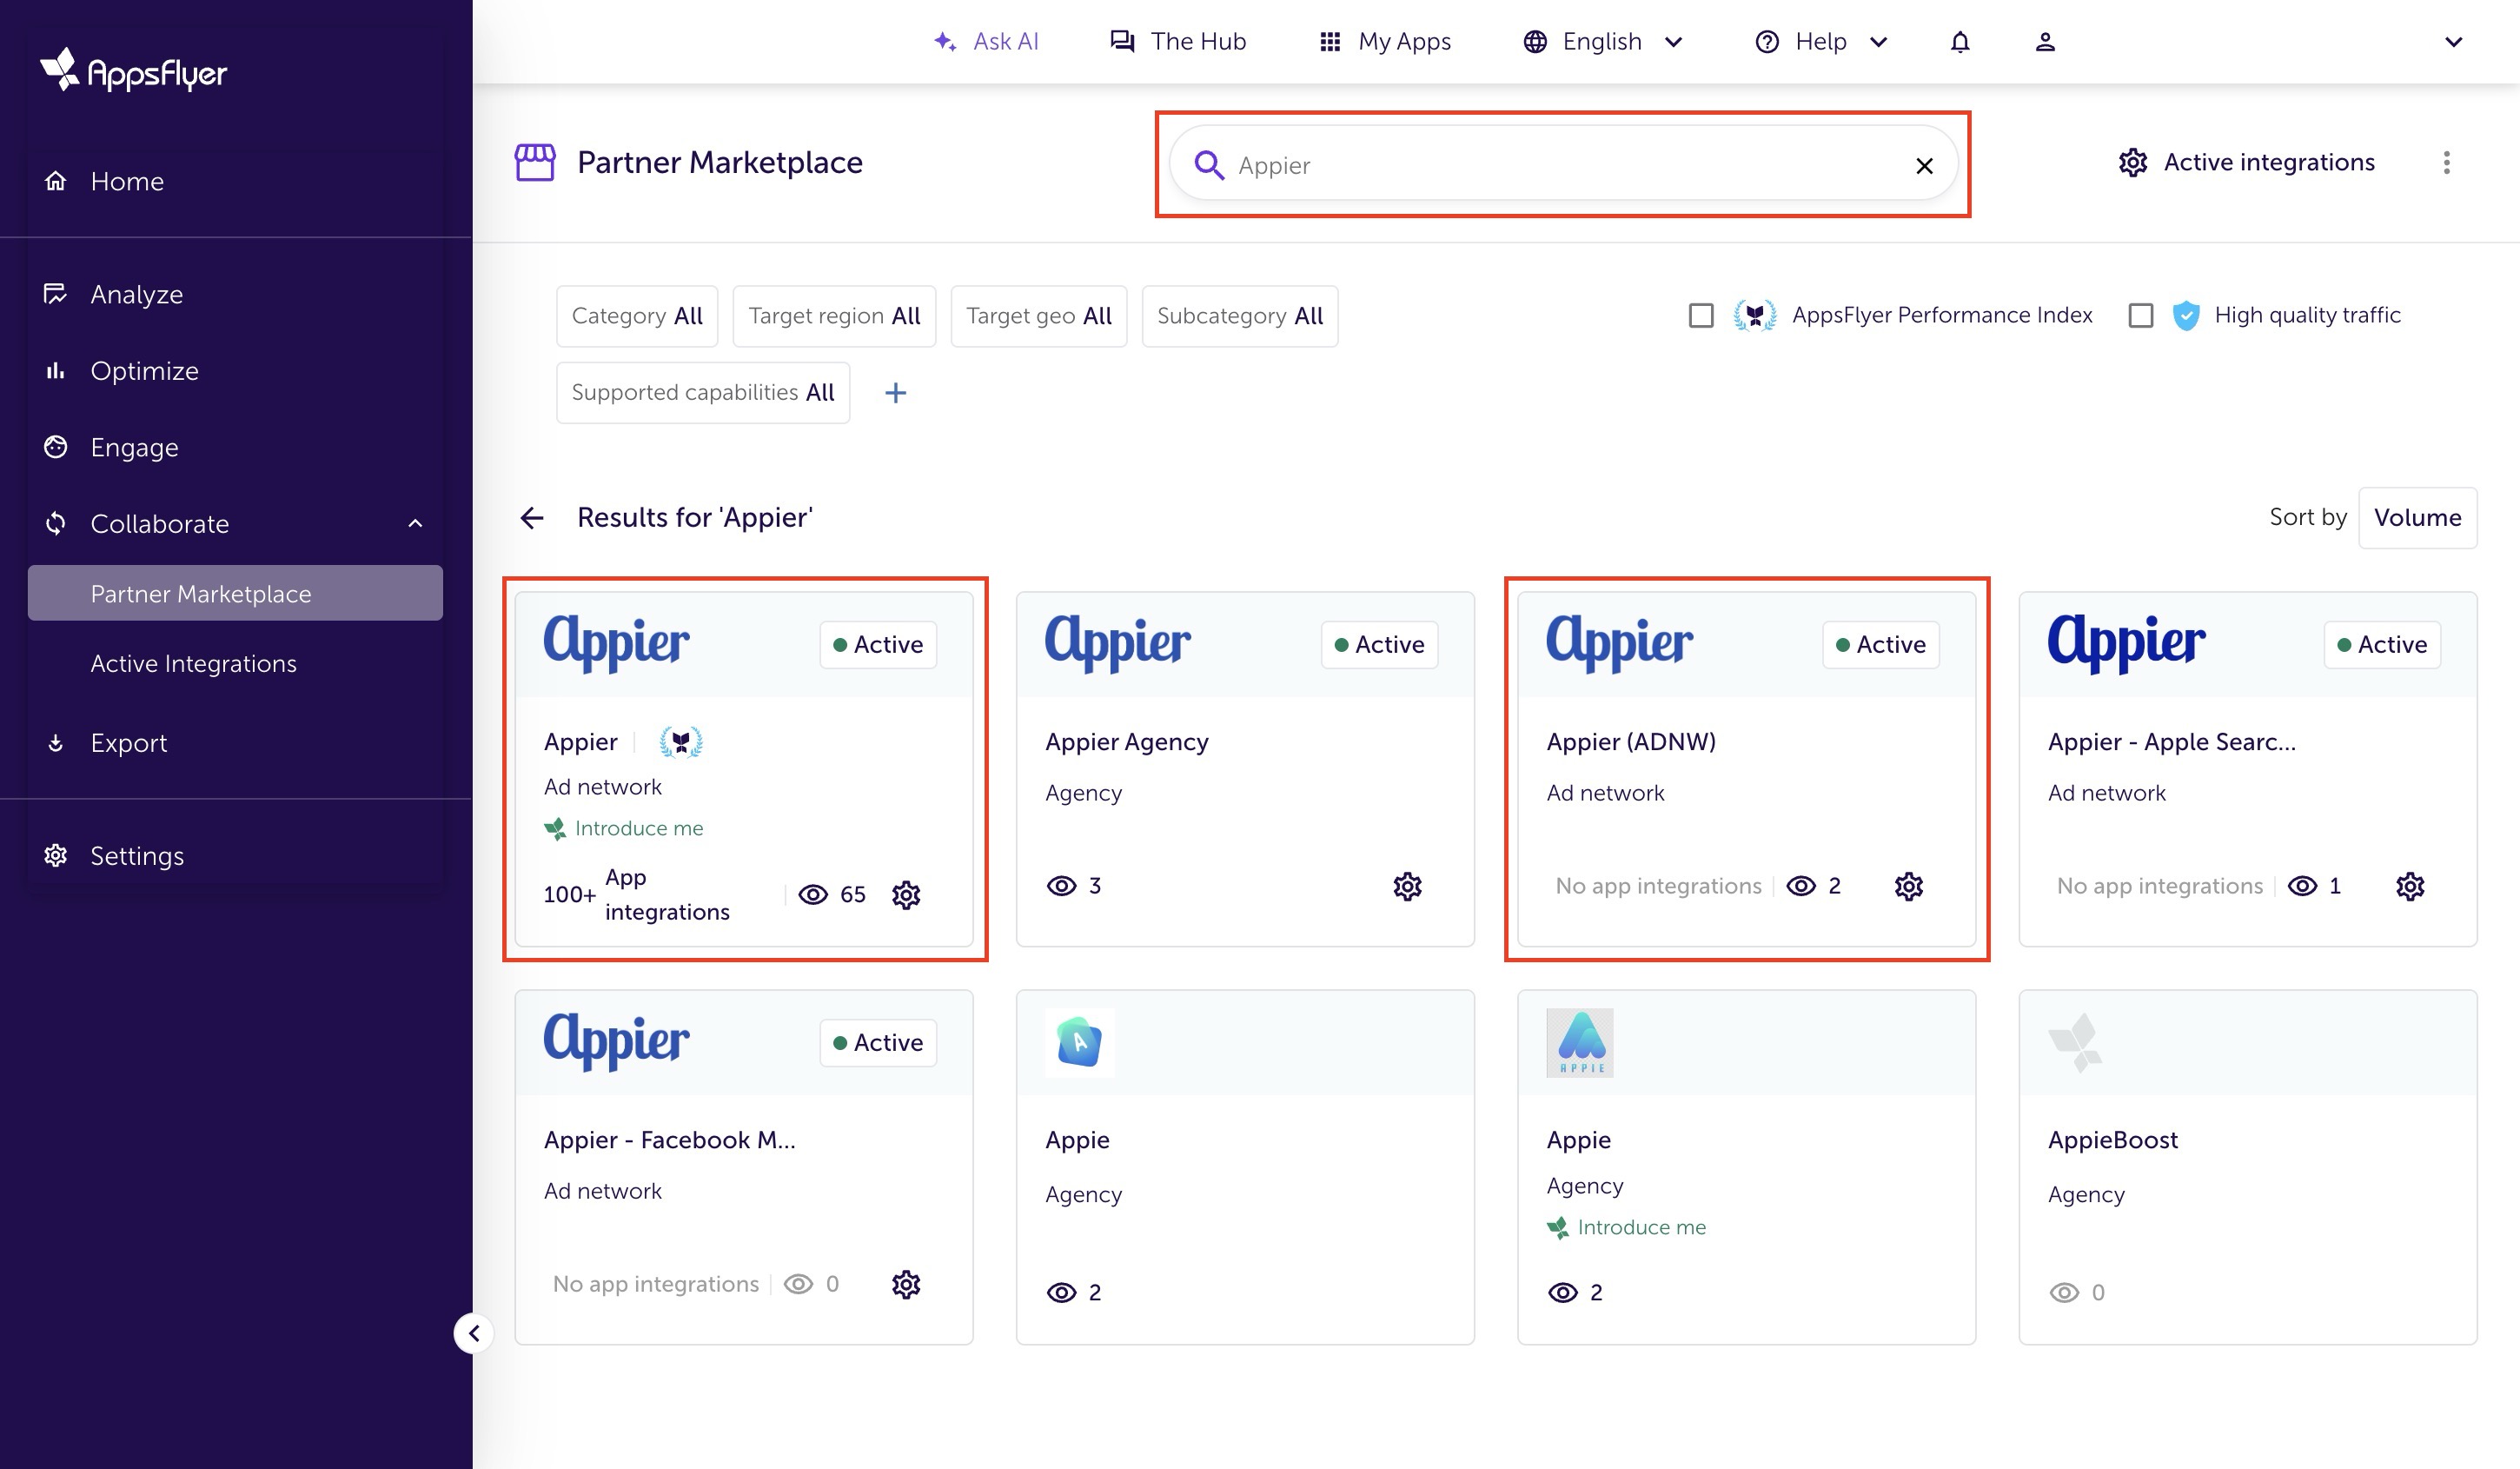This screenshot has width=2520, height=1469.
Task: Check the High quality traffic box
Action: pyautogui.click(x=2140, y=316)
